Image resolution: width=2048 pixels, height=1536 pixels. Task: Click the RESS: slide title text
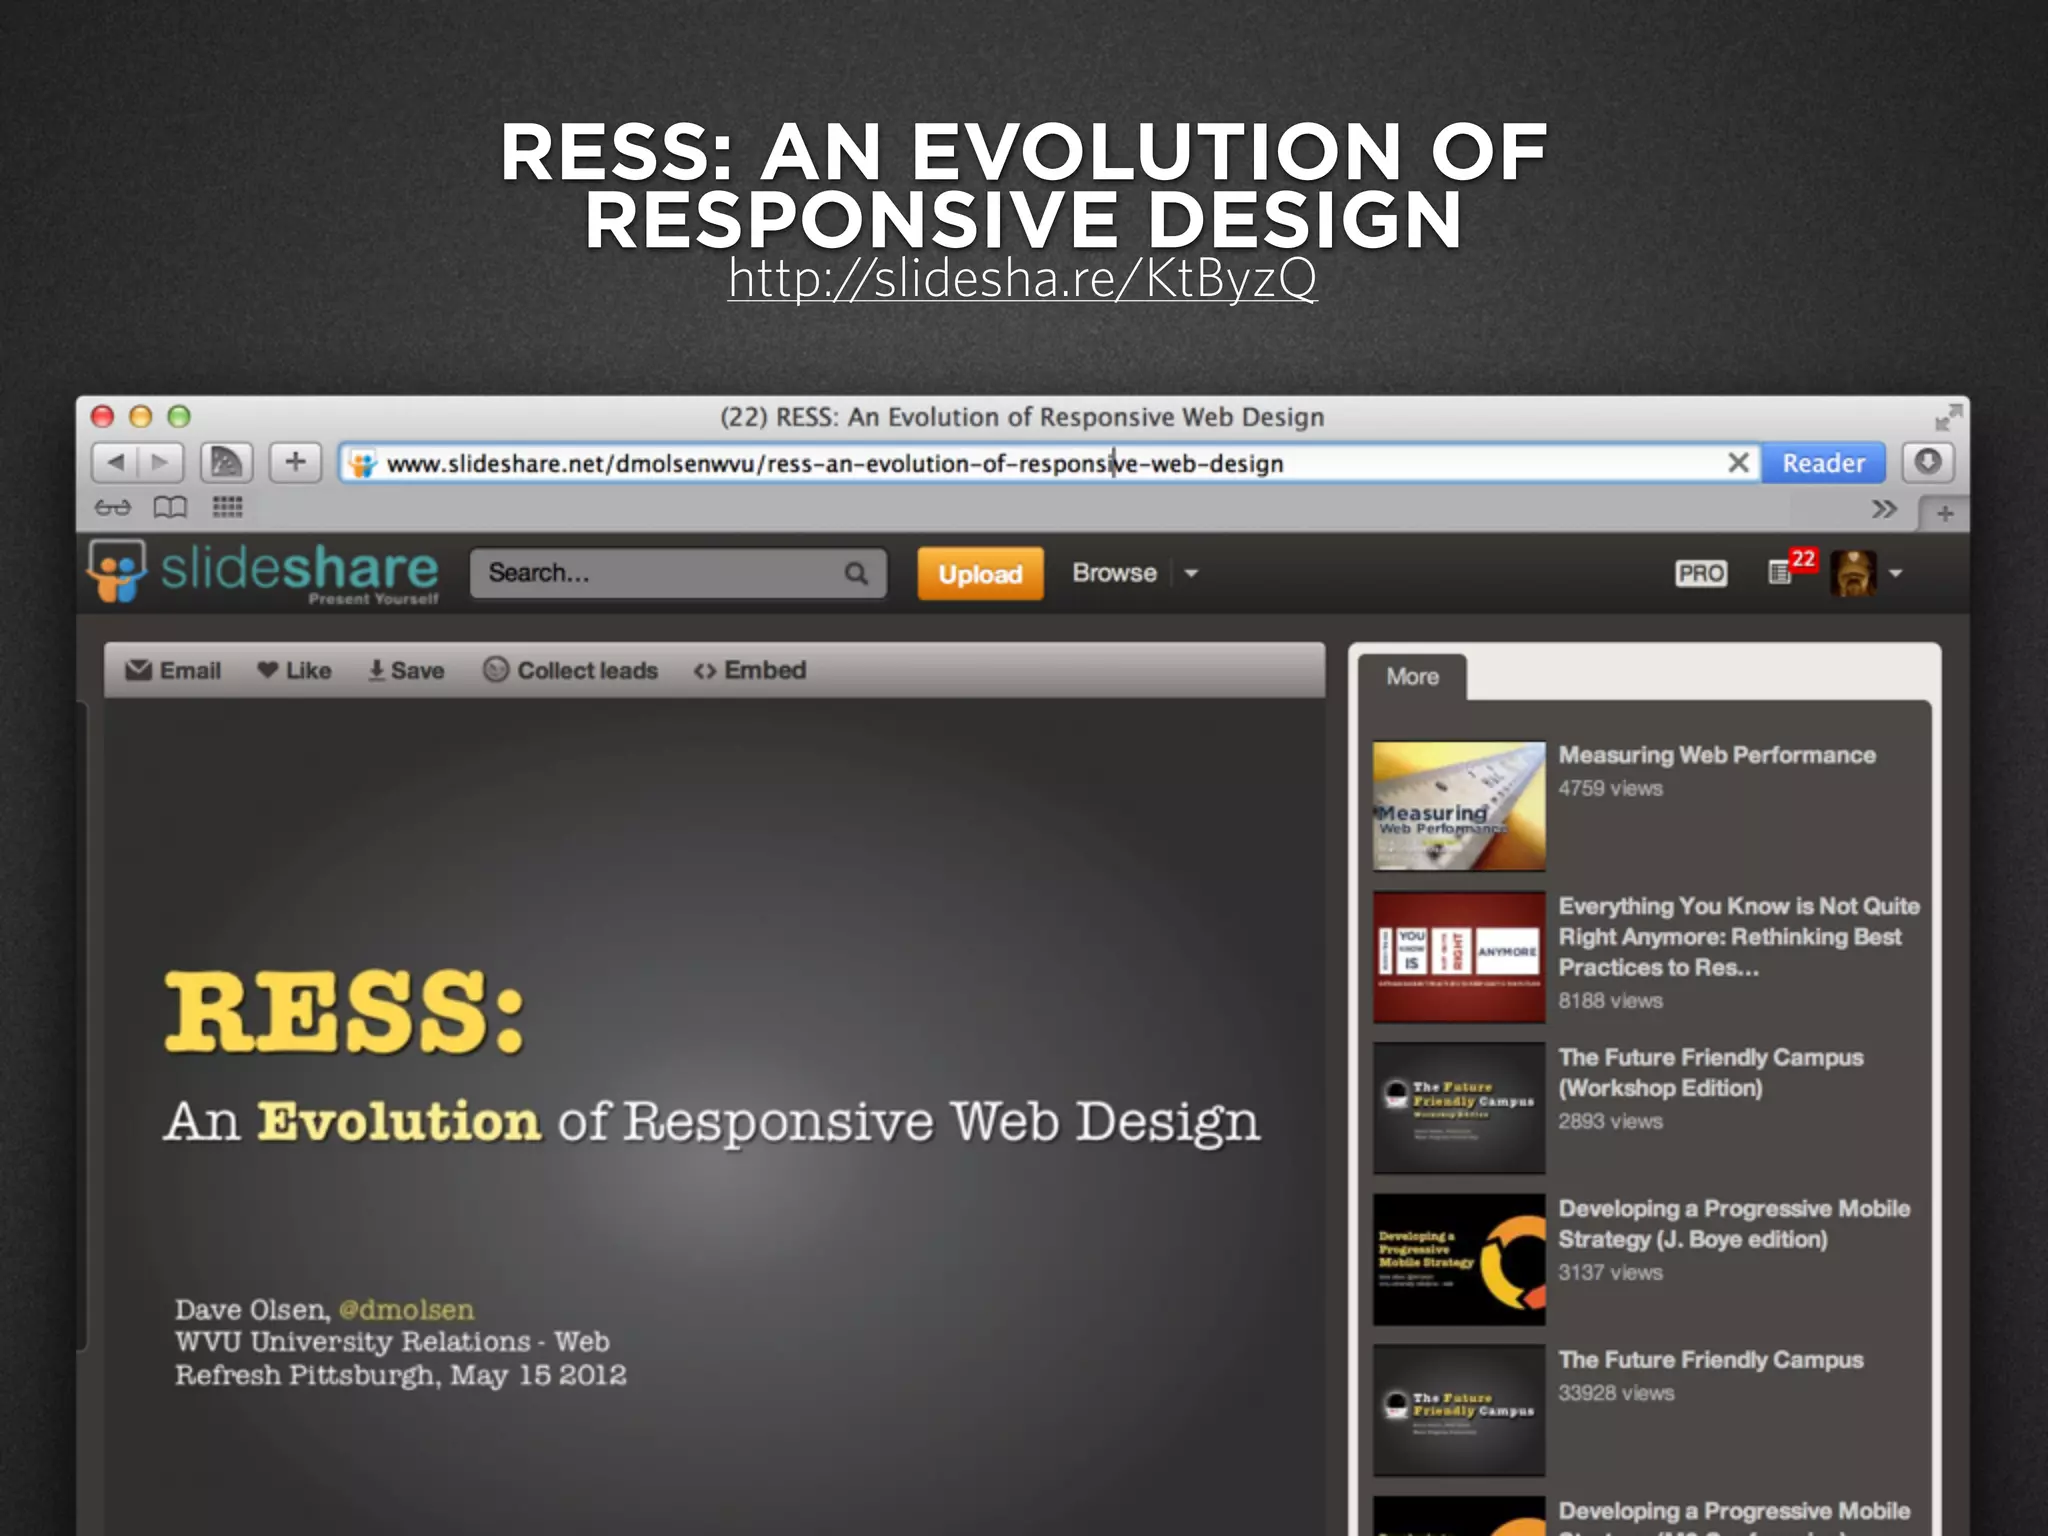point(345,1012)
